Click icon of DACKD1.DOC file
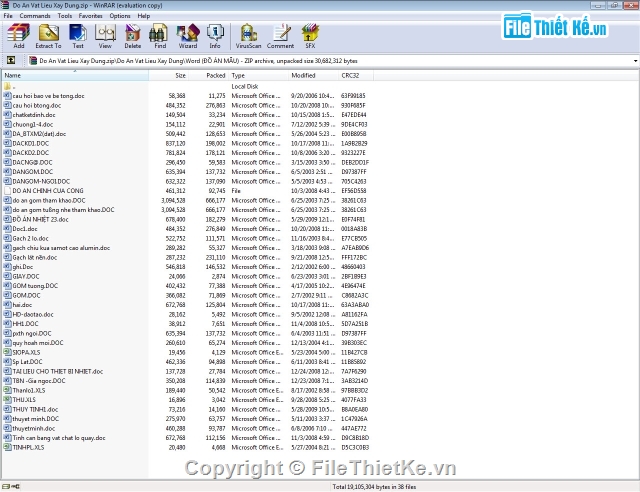This screenshot has height=492, width=640. pyautogui.click(x=7, y=143)
